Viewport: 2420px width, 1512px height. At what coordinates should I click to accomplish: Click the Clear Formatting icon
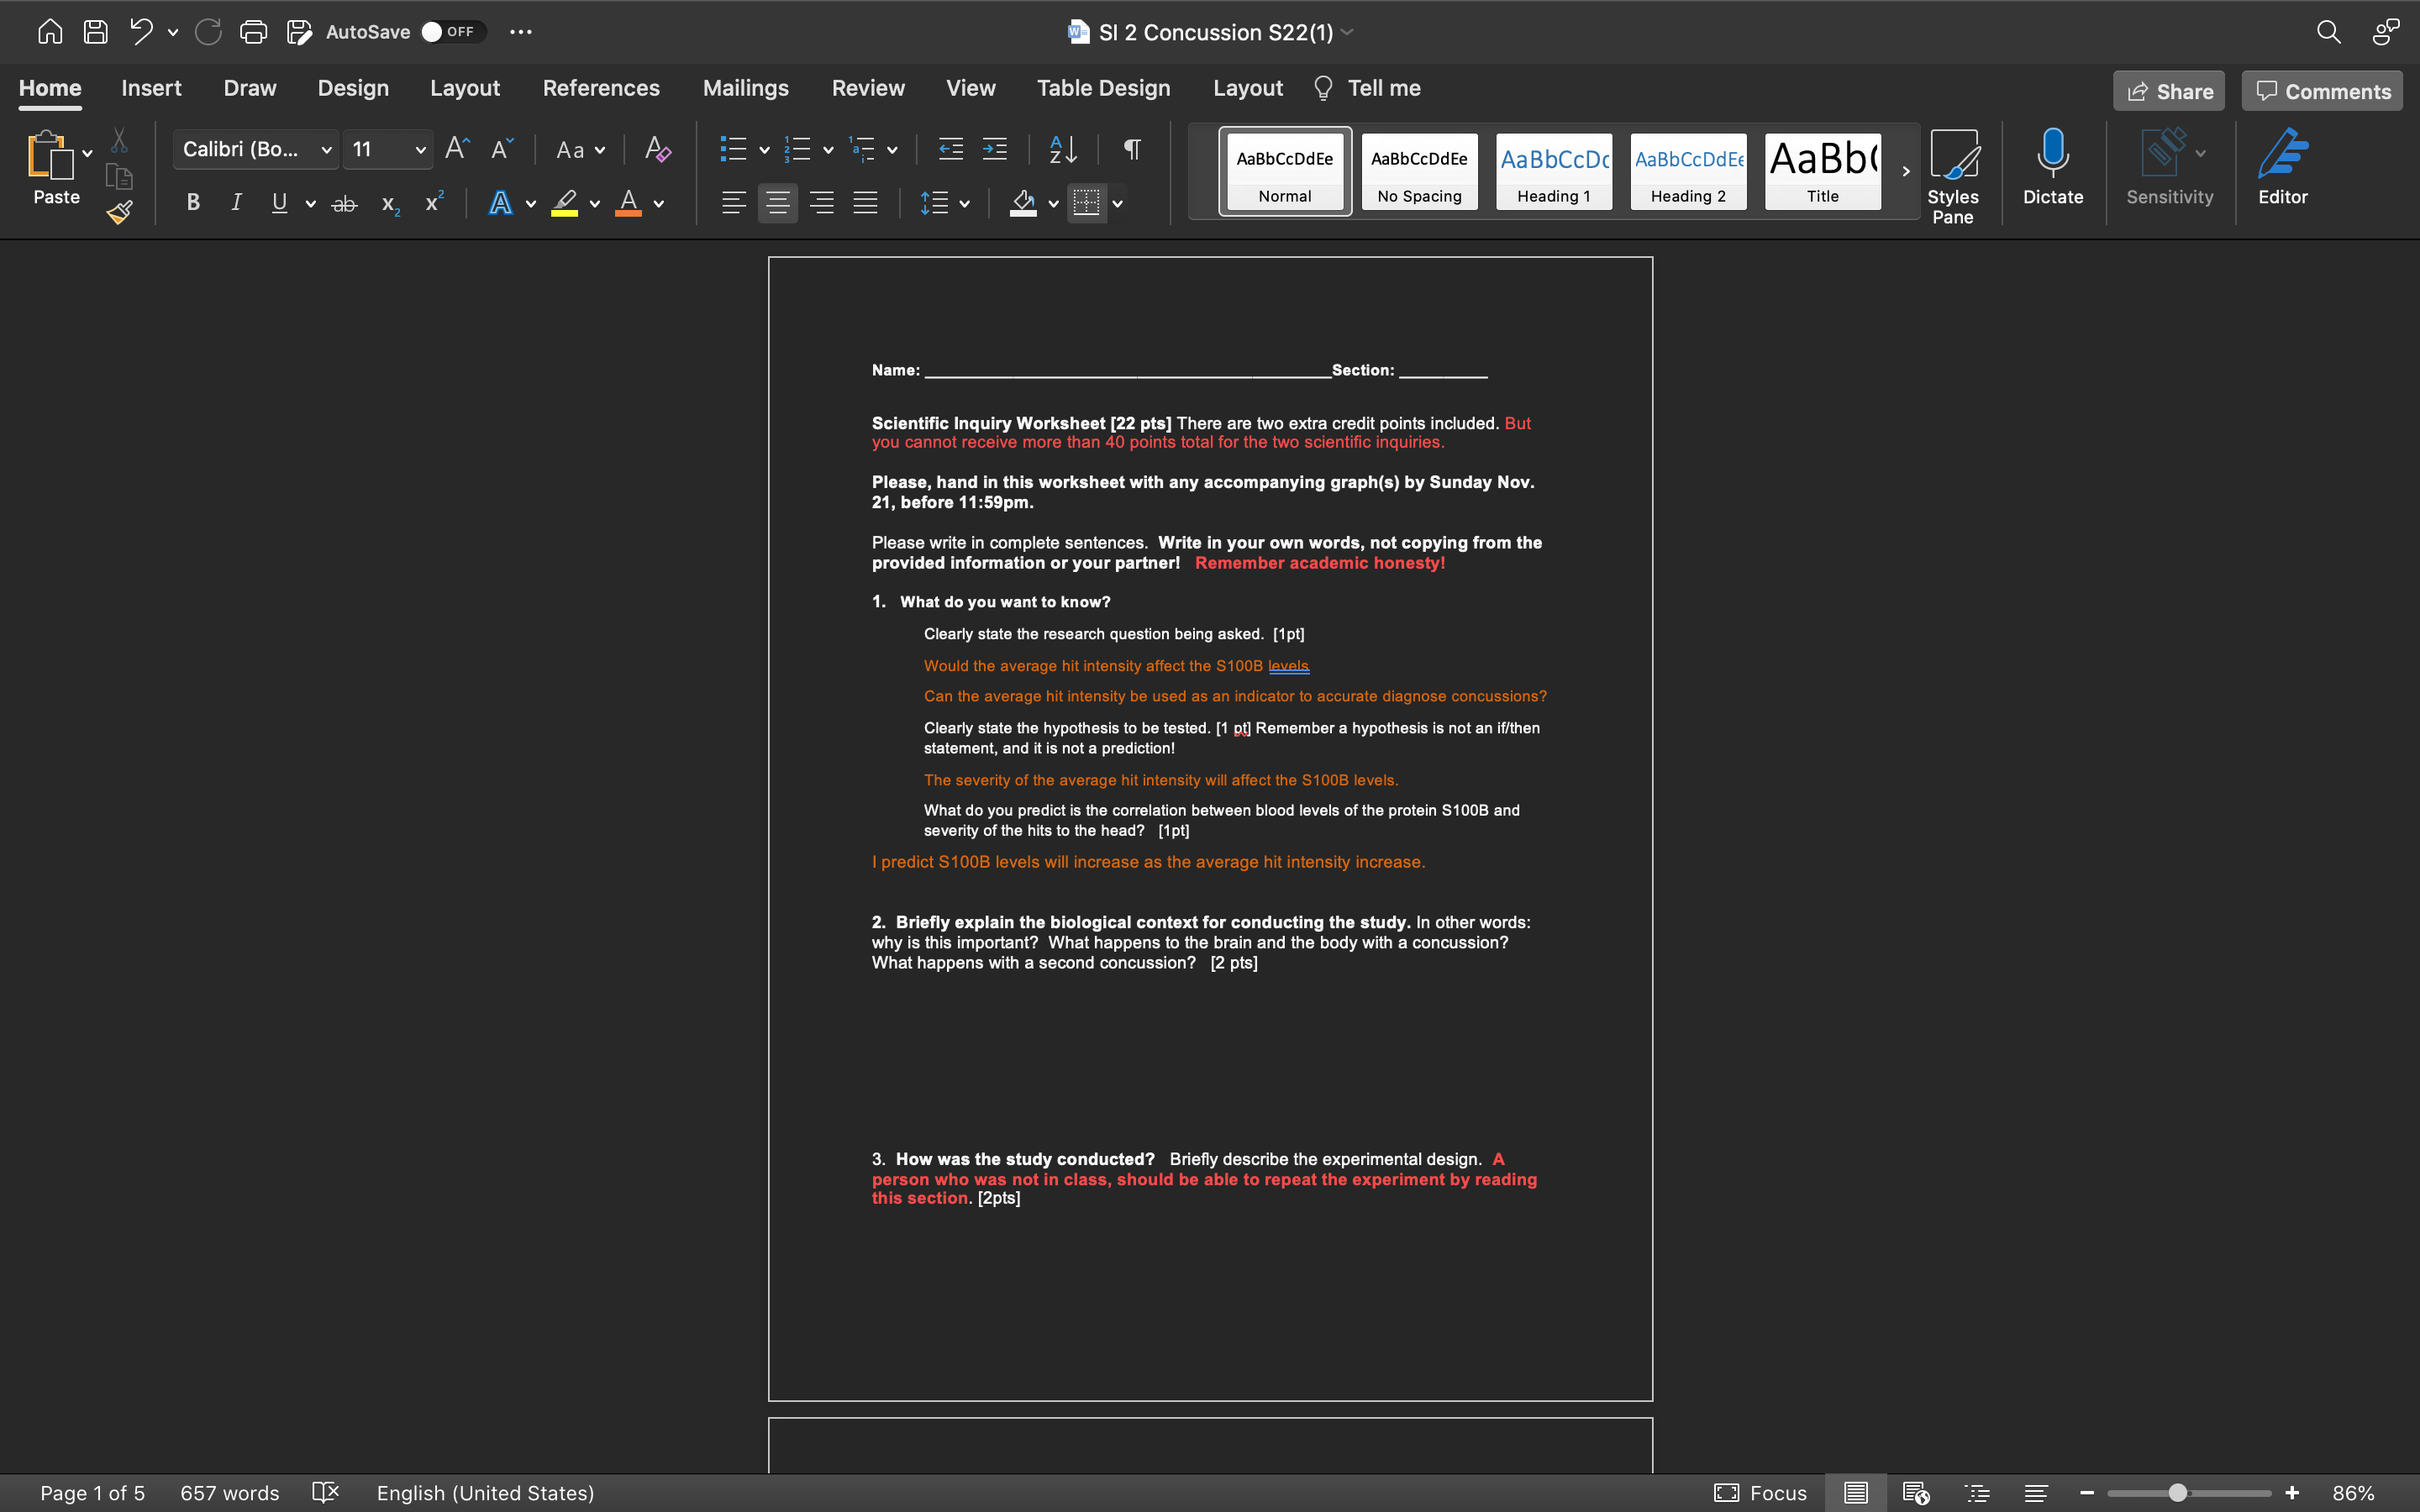point(657,150)
